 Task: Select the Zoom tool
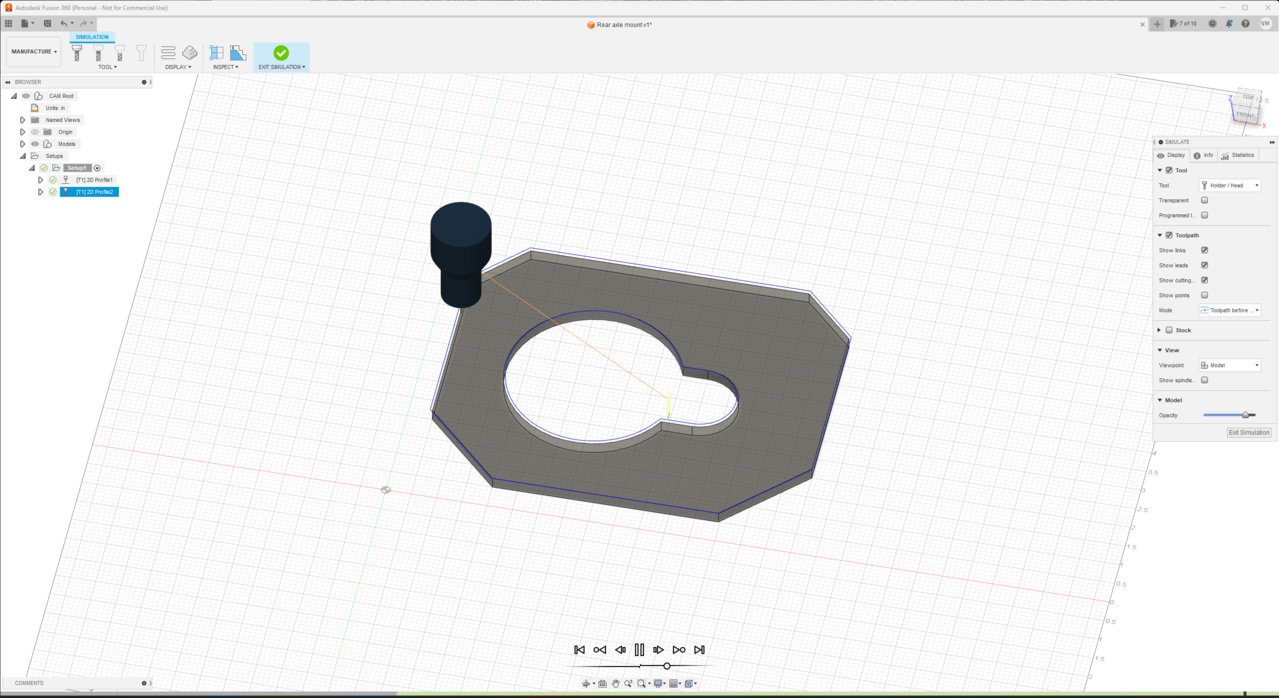click(x=628, y=684)
